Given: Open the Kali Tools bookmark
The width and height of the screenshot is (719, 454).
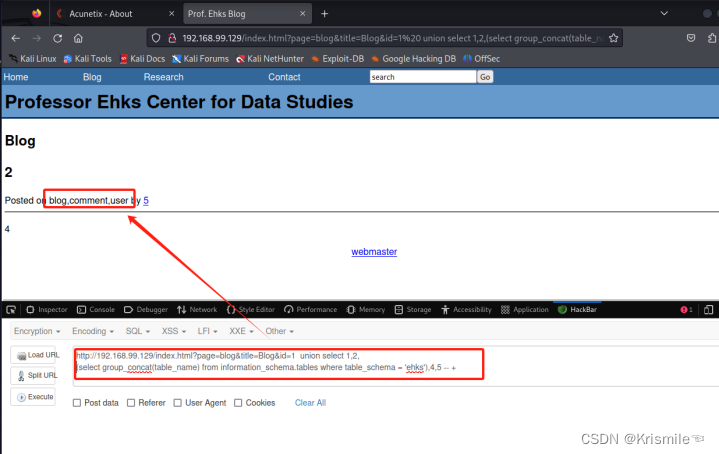Looking at the screenshot, I should (88, 59).
